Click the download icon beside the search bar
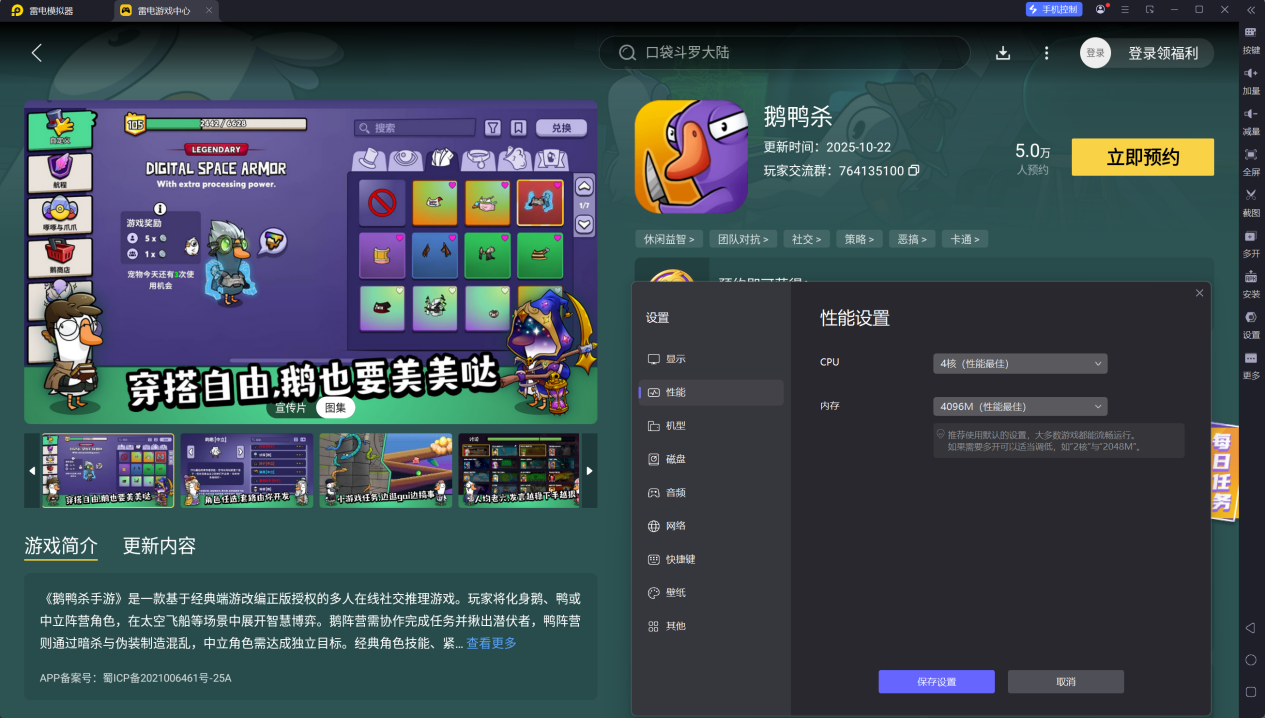This screenshot has width=1265, height=718. click(x=1003, y=52)
